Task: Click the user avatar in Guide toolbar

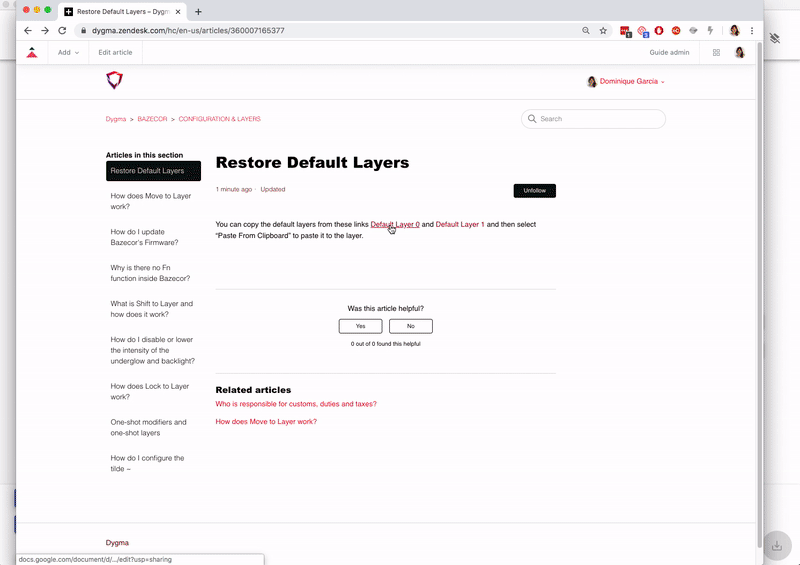Action: [x=740, y=52]
